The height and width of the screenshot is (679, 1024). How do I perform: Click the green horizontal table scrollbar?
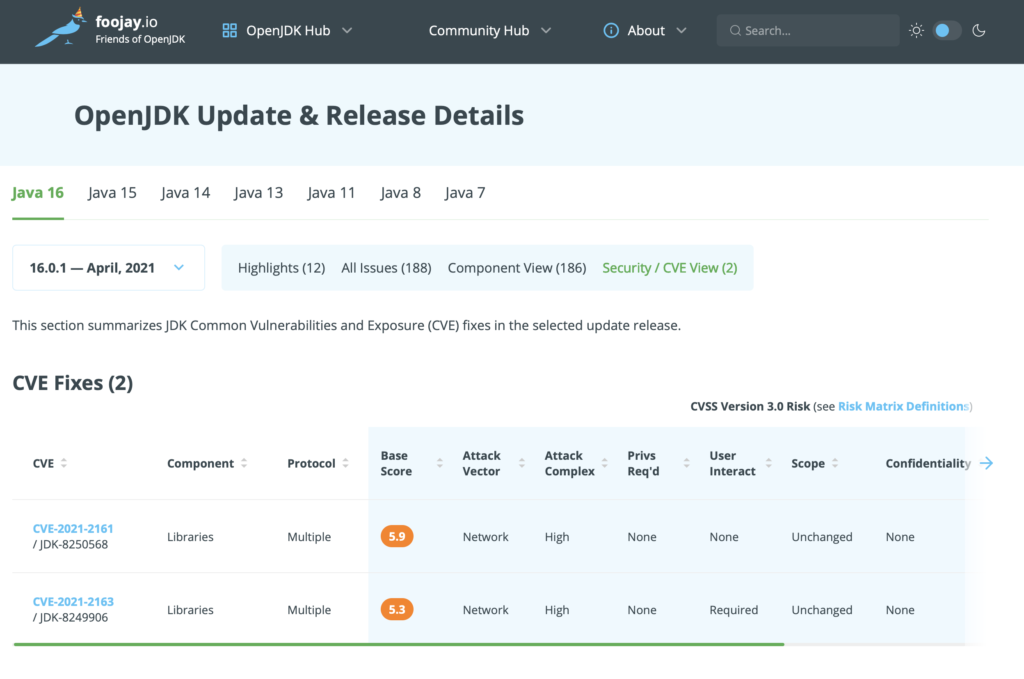[398, 644]
